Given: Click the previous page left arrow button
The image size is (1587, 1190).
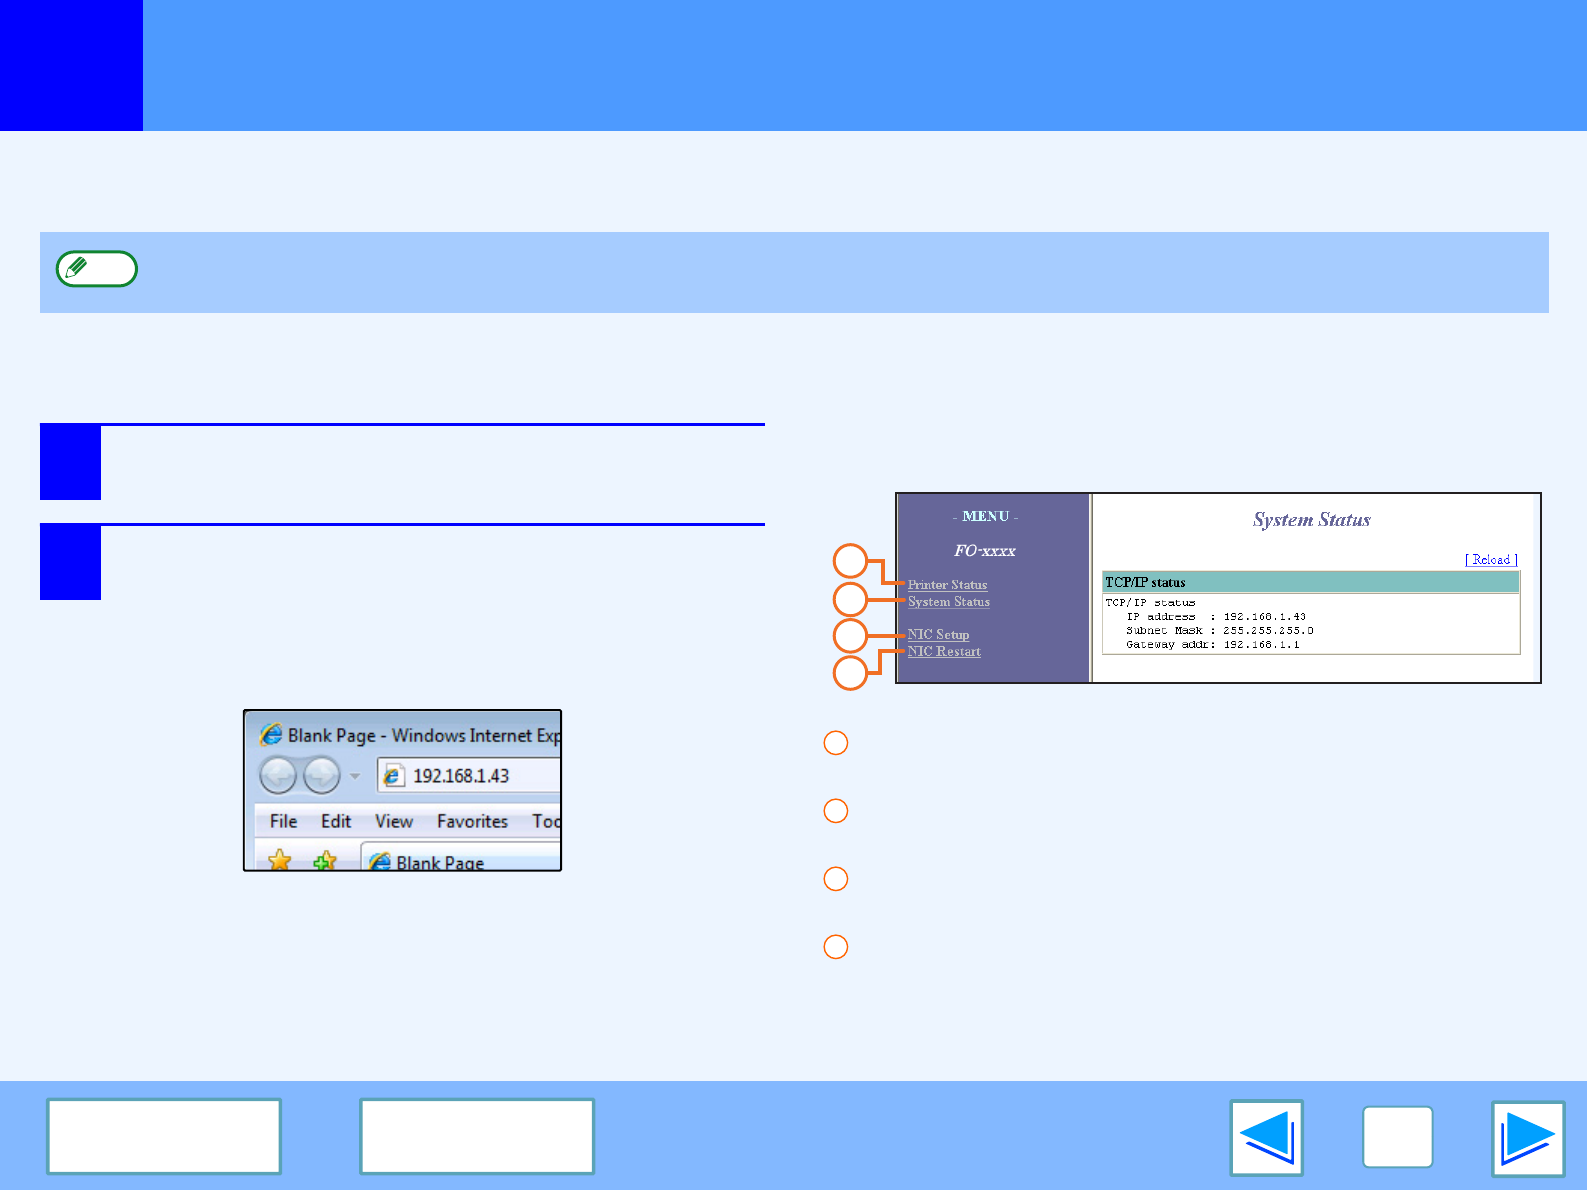Looking at the screenshot, I should coord(1266,1138).
